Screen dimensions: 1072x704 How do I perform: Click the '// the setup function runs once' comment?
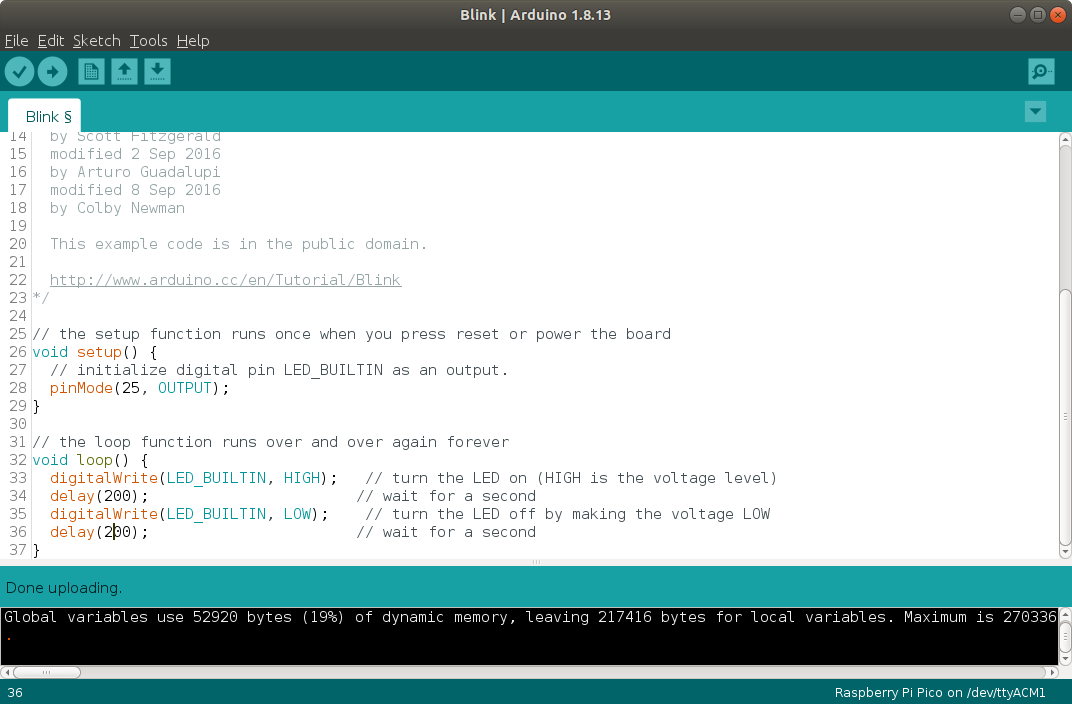coord(351,334)
